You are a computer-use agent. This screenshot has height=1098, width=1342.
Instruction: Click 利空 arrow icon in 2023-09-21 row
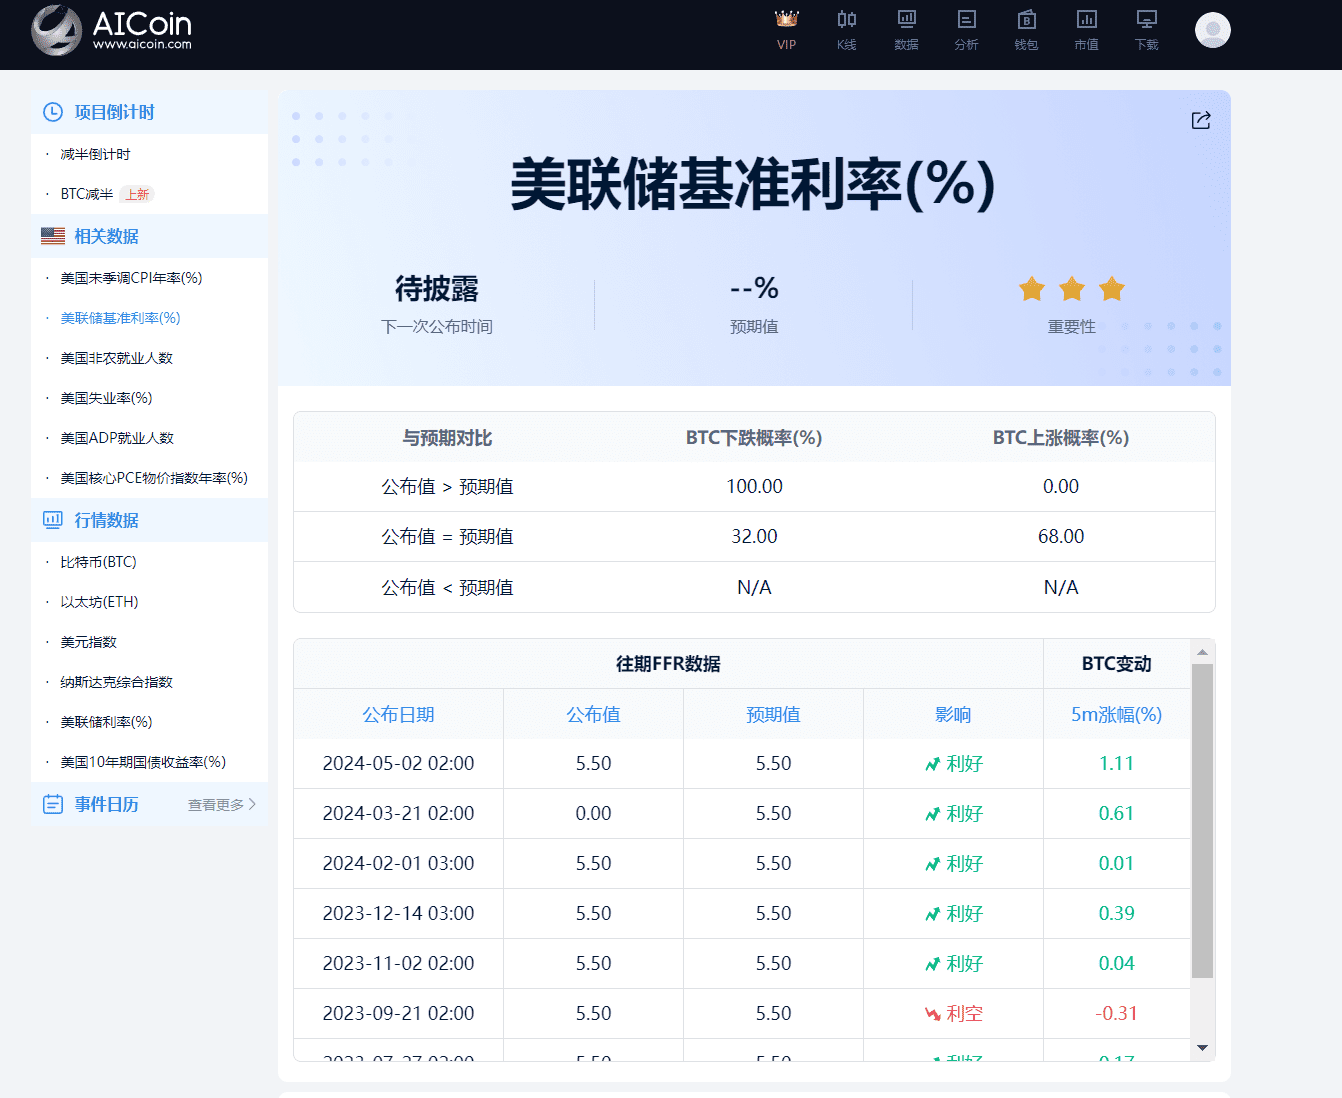(x=933, y=1014)
